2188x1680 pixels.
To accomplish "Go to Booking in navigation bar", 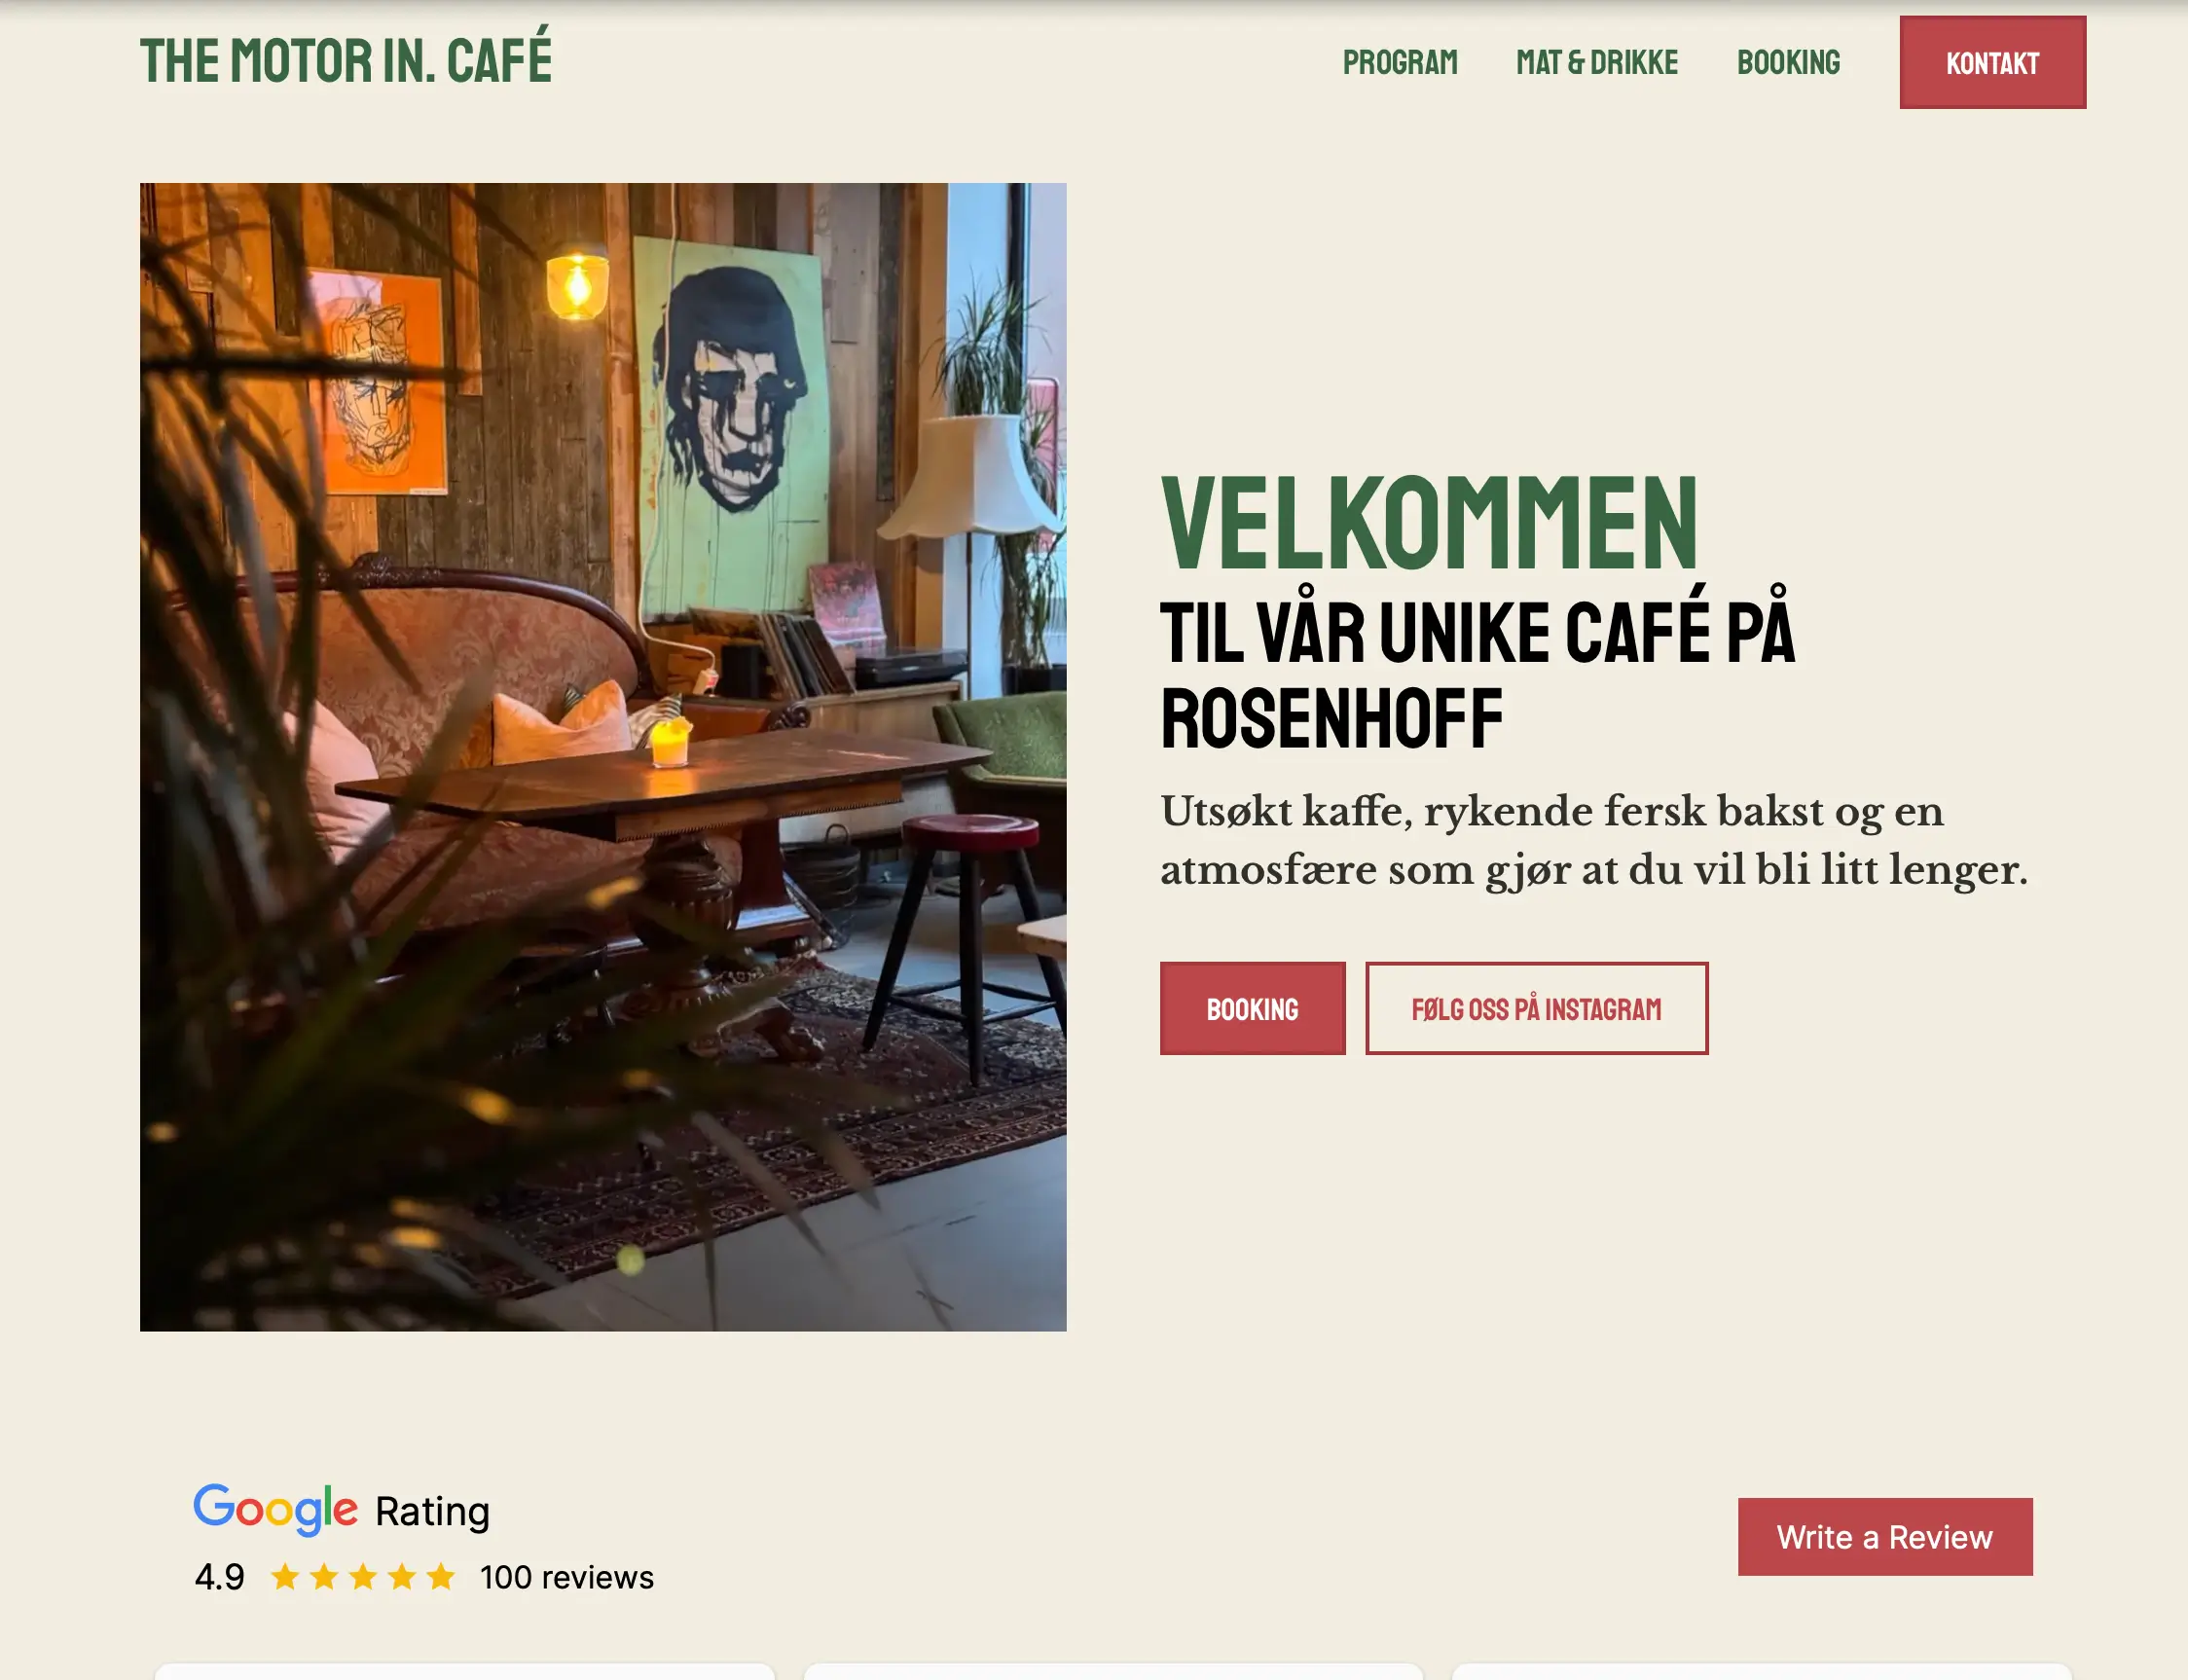I will 1788,62.
